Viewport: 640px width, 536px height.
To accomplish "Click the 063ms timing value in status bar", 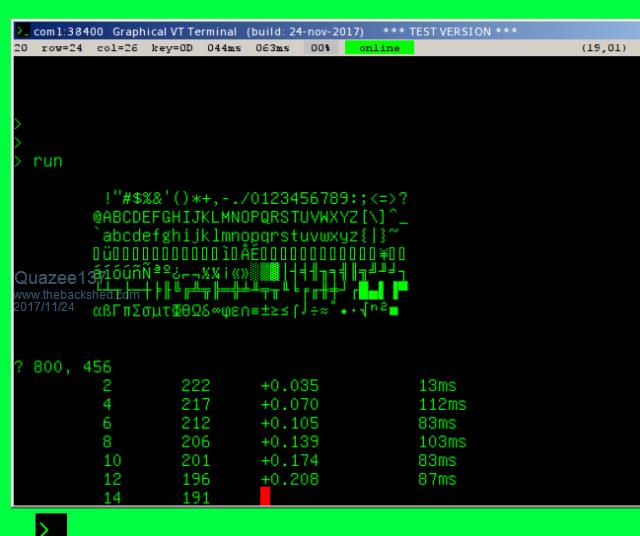I will (x=272, y=48).
